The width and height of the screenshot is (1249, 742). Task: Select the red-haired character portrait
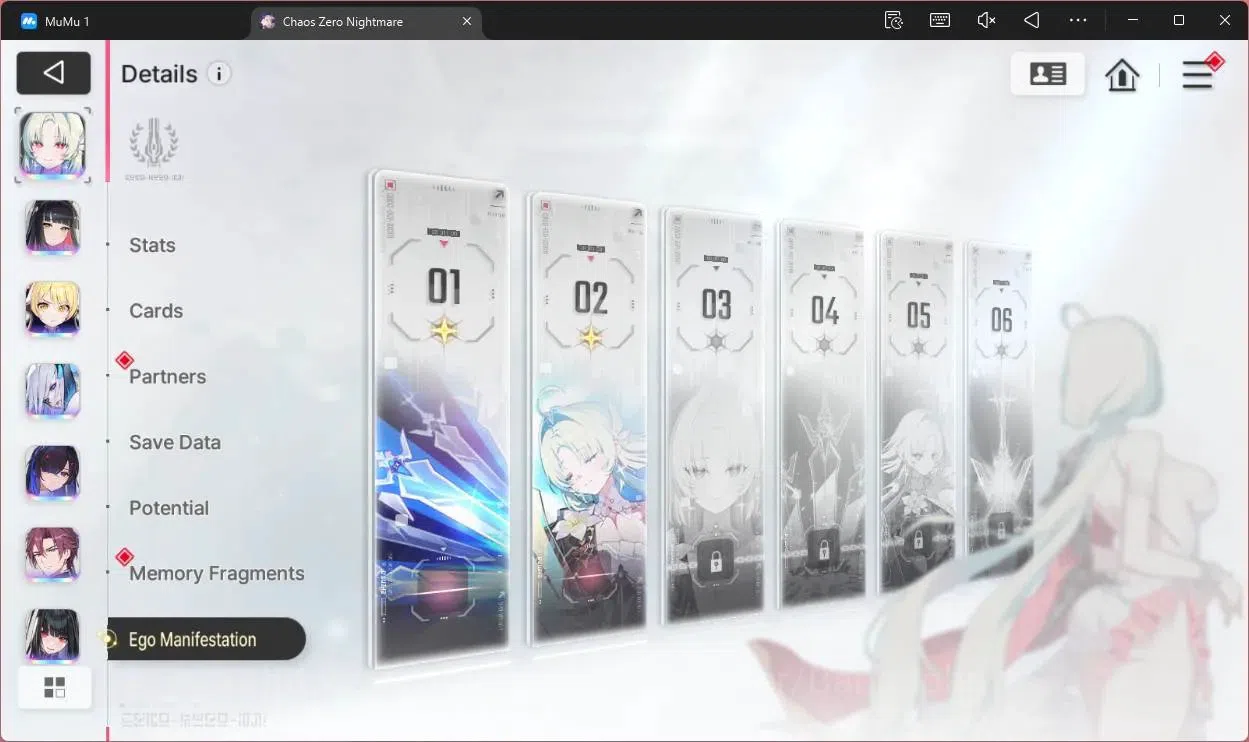coord(53,555)
